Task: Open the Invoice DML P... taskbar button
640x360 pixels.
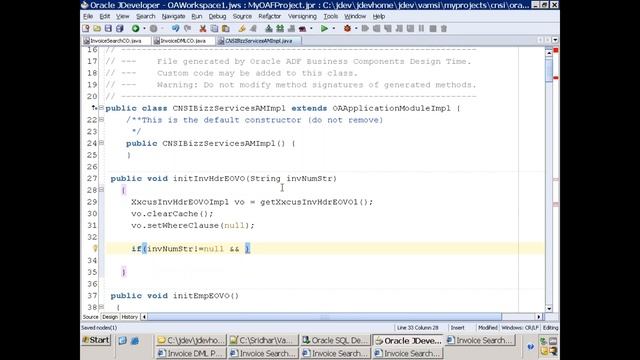Action: pyautogui.click(x=191, y=353)
